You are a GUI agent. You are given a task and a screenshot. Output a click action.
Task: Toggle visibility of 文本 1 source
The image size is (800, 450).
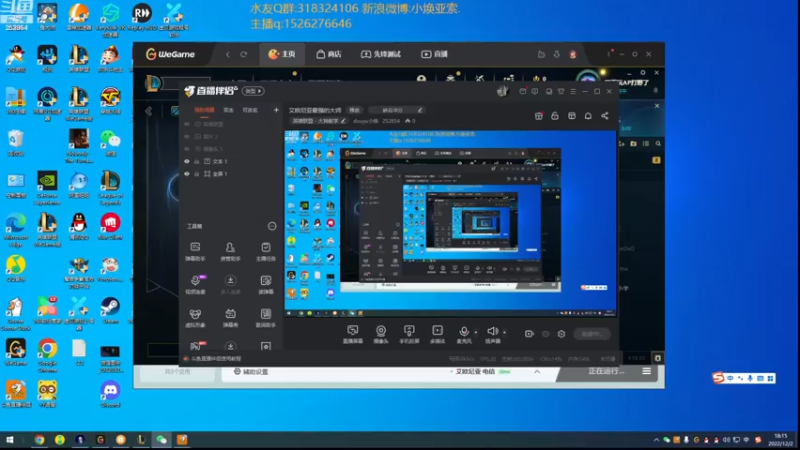click(x=187, y=161)
